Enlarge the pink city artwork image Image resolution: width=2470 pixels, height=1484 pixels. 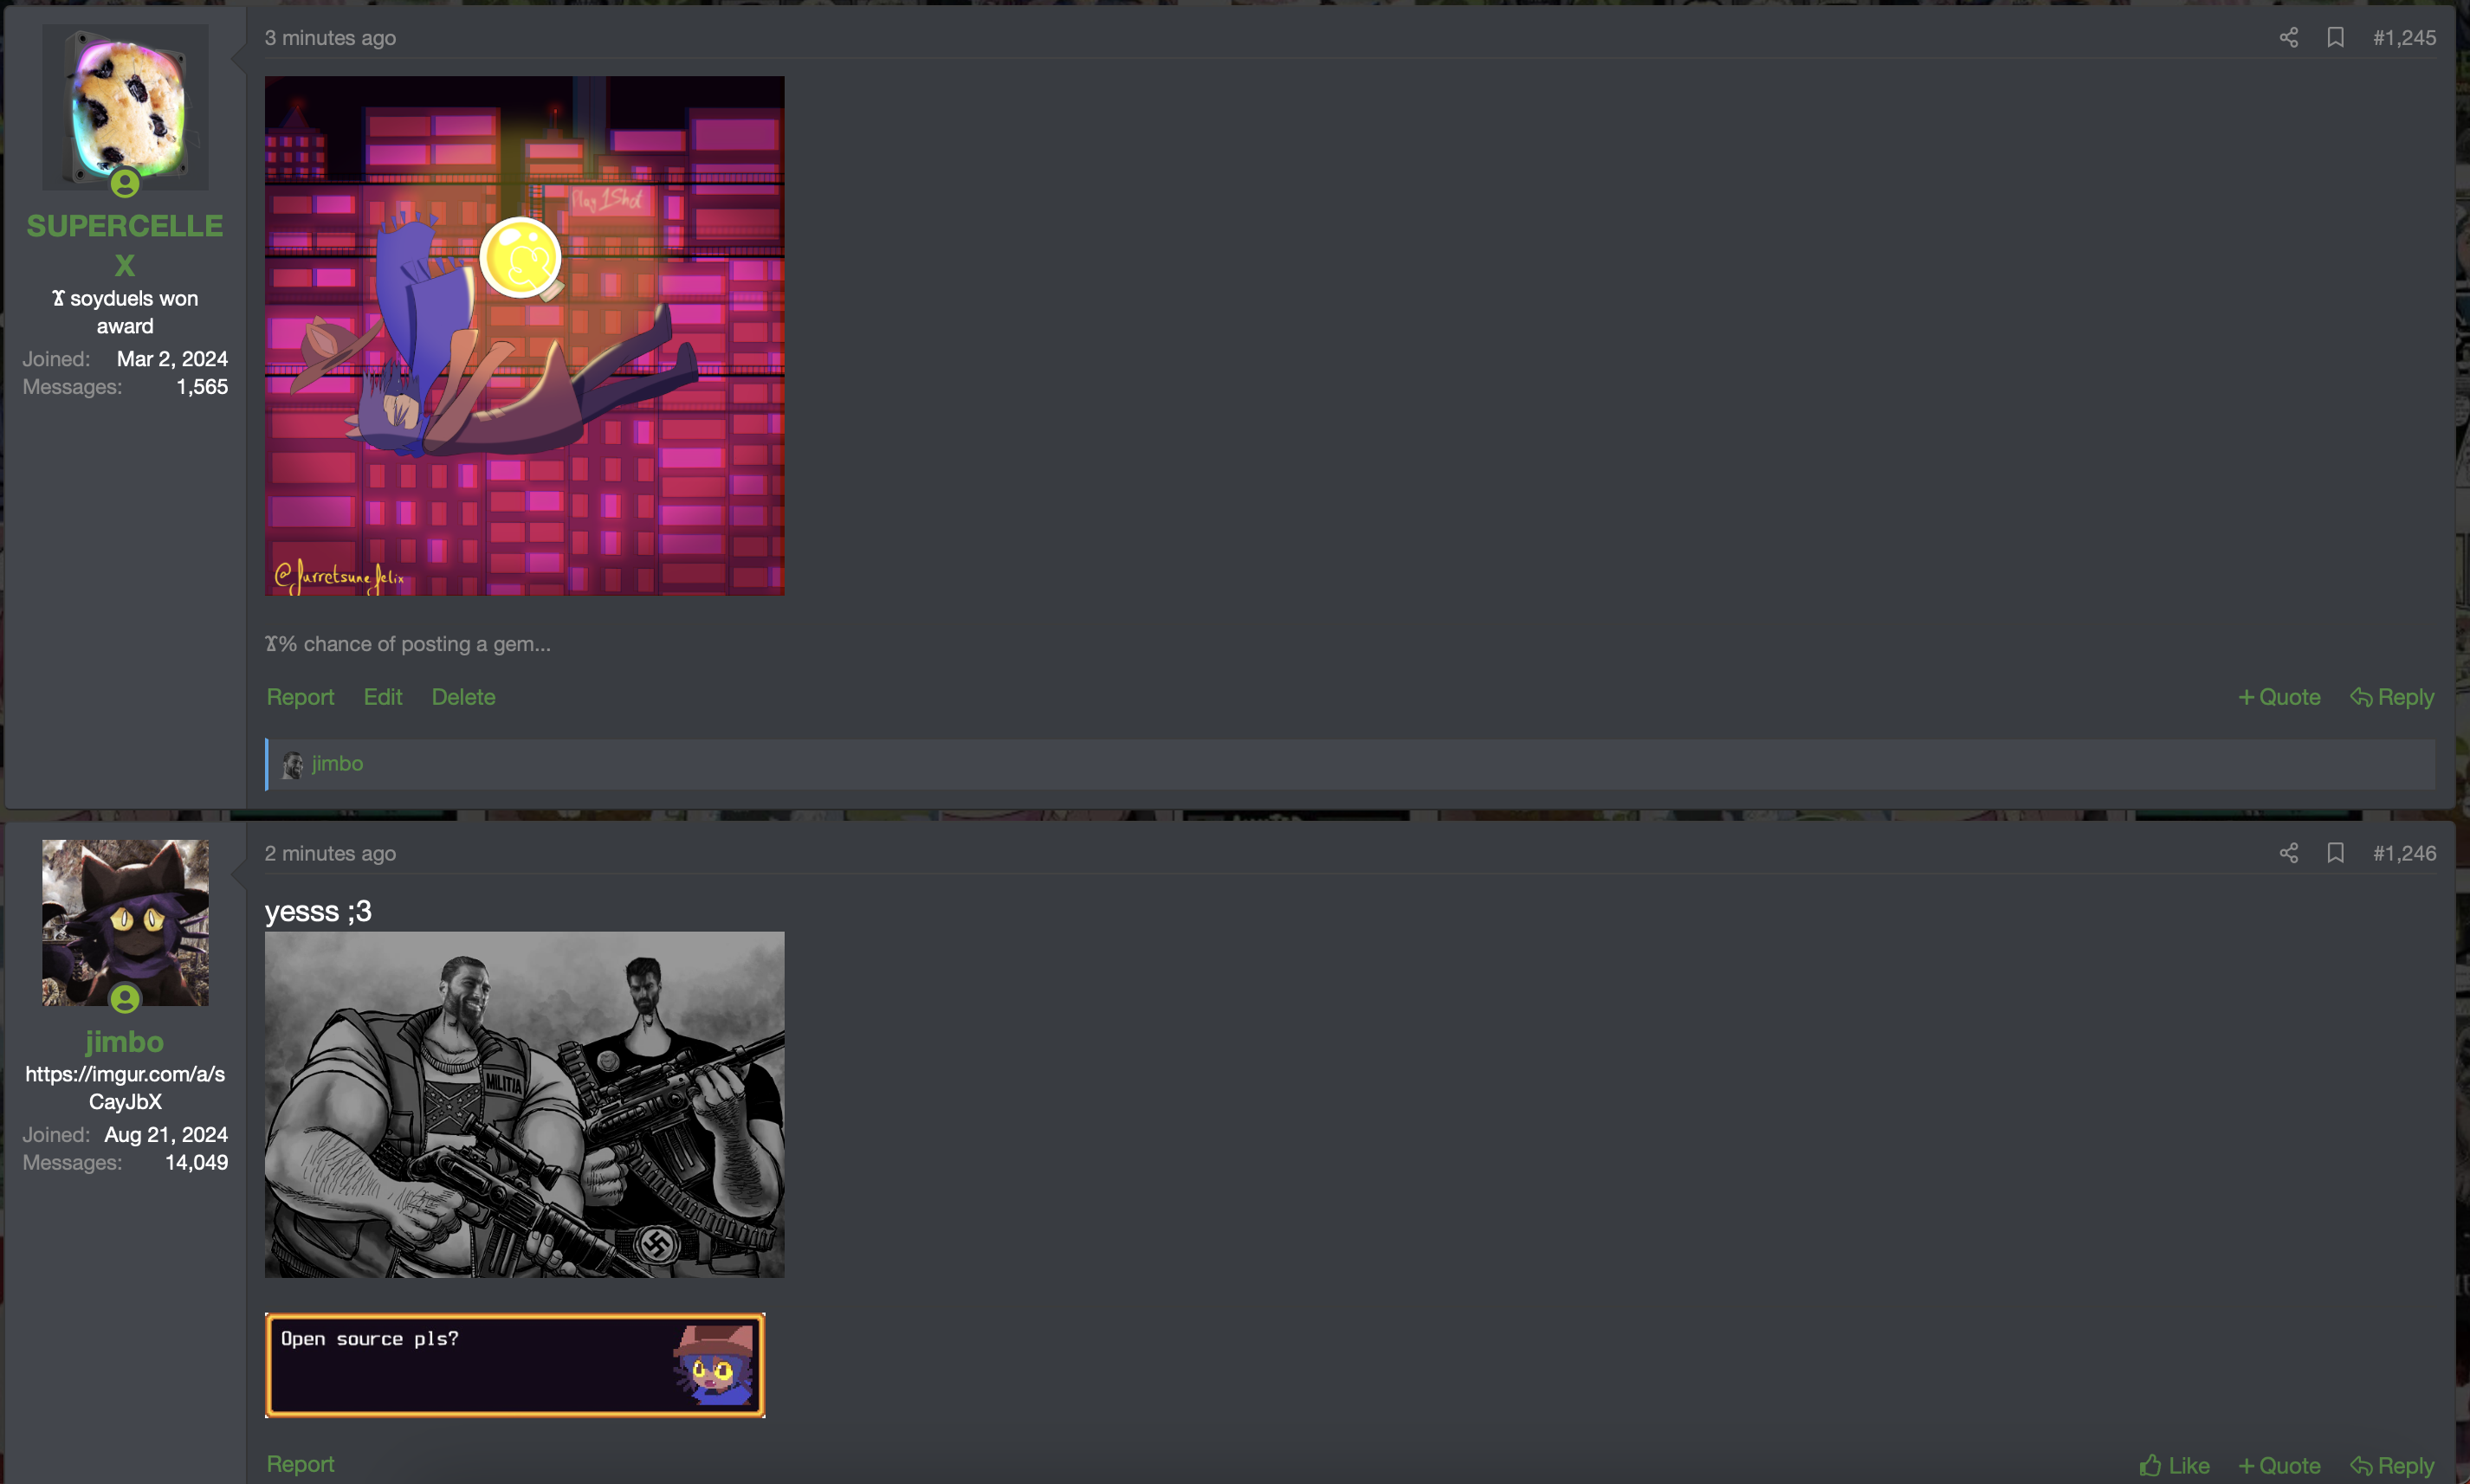pos(524,336)
